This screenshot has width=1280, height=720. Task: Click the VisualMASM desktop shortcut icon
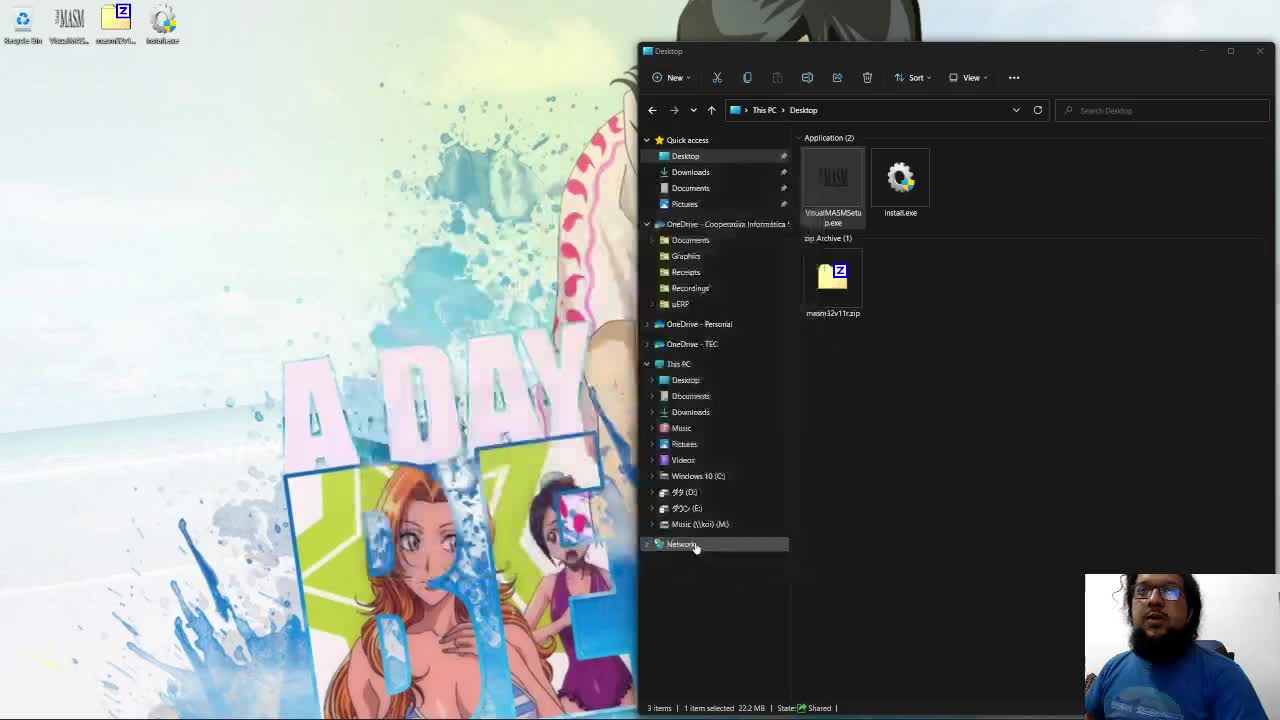pyautogui.click(x=69, y=25)
